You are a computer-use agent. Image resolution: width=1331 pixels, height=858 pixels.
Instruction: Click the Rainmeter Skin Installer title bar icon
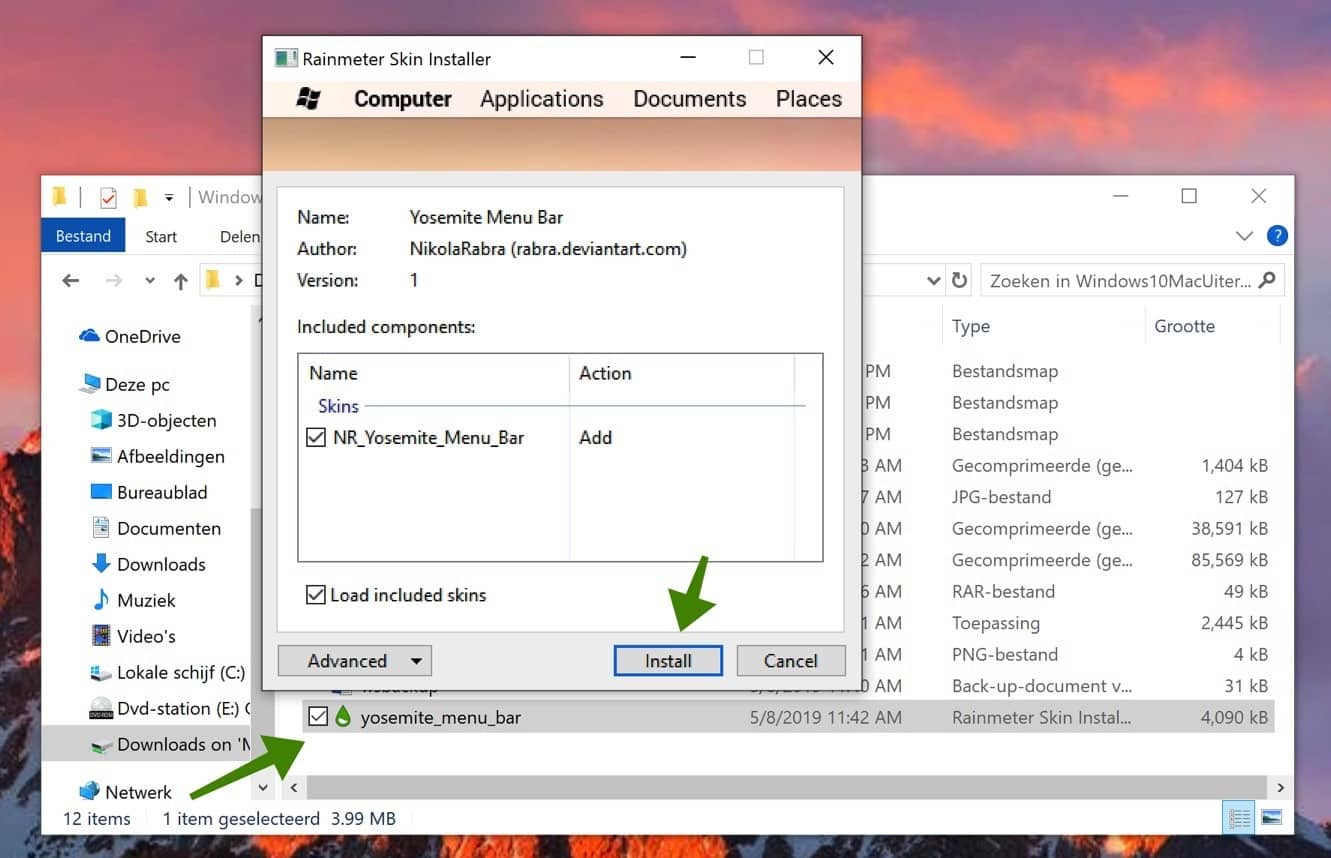[x=286, y=59]
